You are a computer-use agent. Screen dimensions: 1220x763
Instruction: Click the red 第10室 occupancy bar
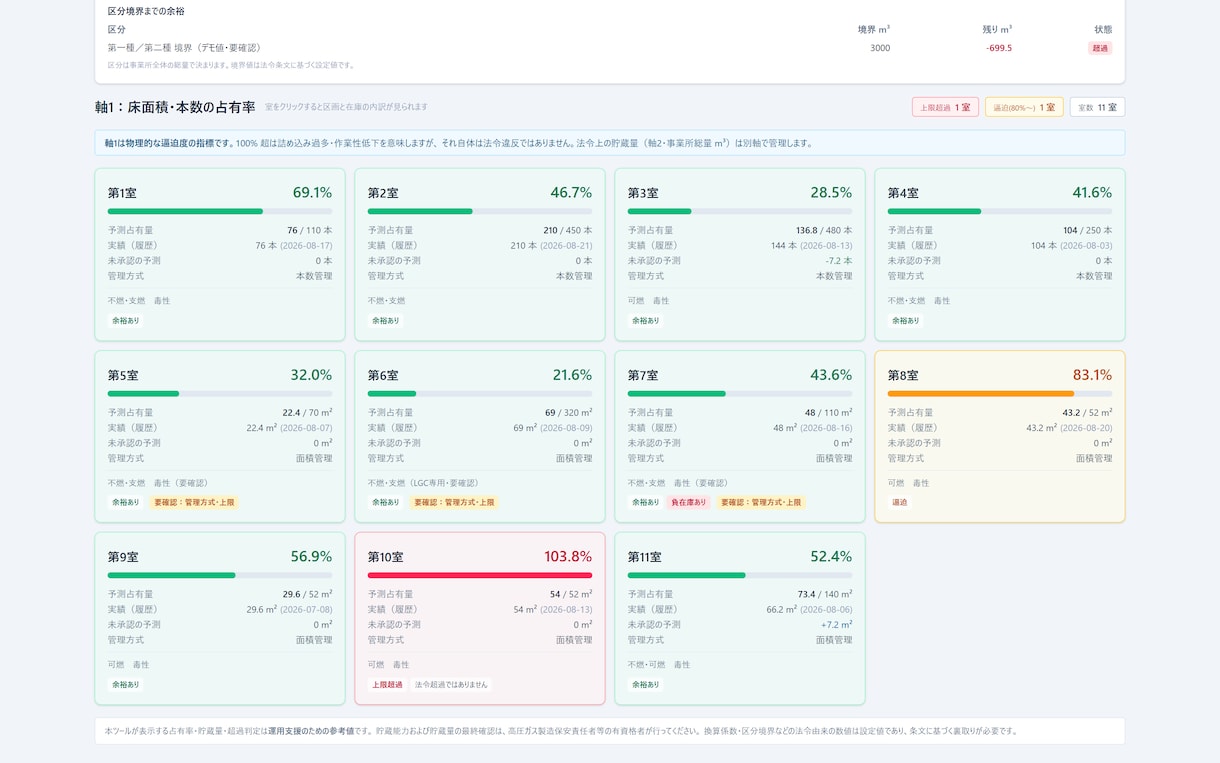click(x=480, y=575)
